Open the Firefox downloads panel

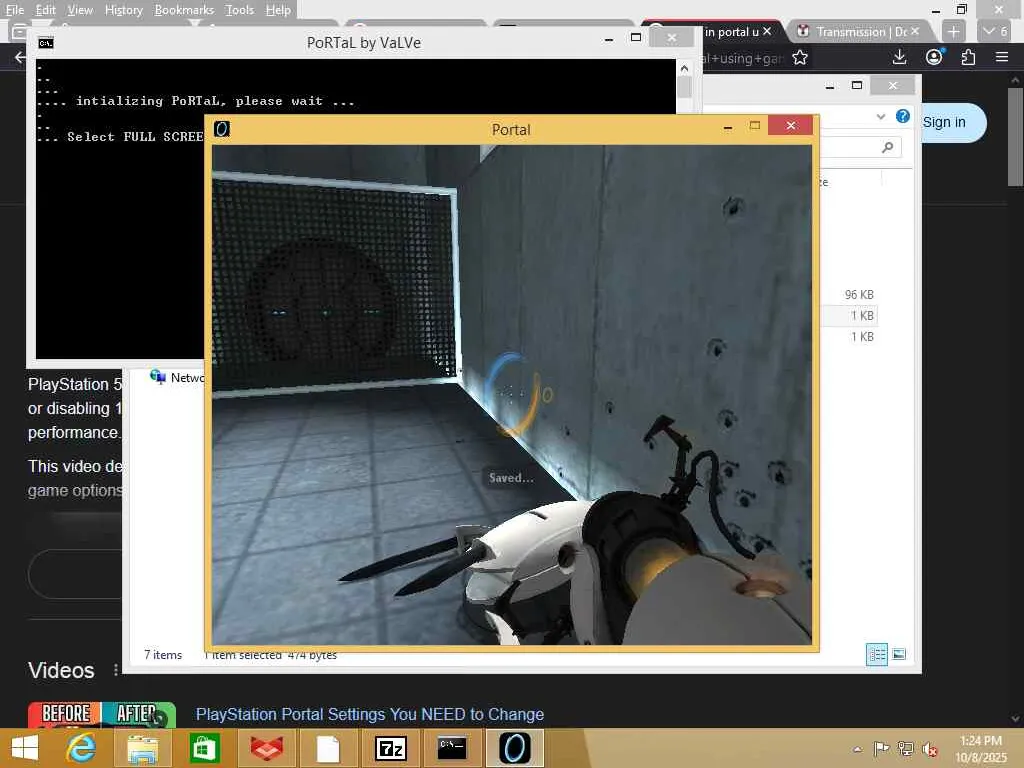point(899,57)
